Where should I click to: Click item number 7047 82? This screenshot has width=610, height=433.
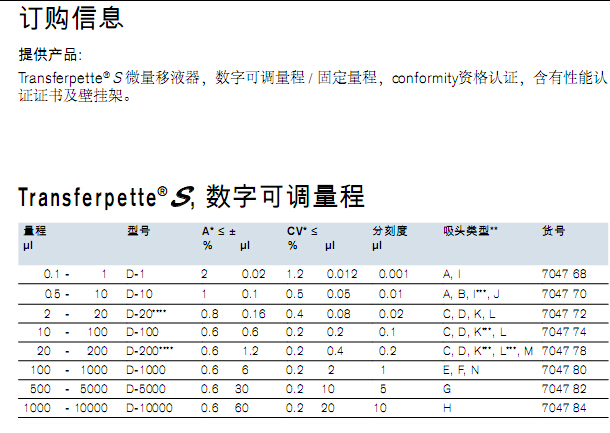564,389
